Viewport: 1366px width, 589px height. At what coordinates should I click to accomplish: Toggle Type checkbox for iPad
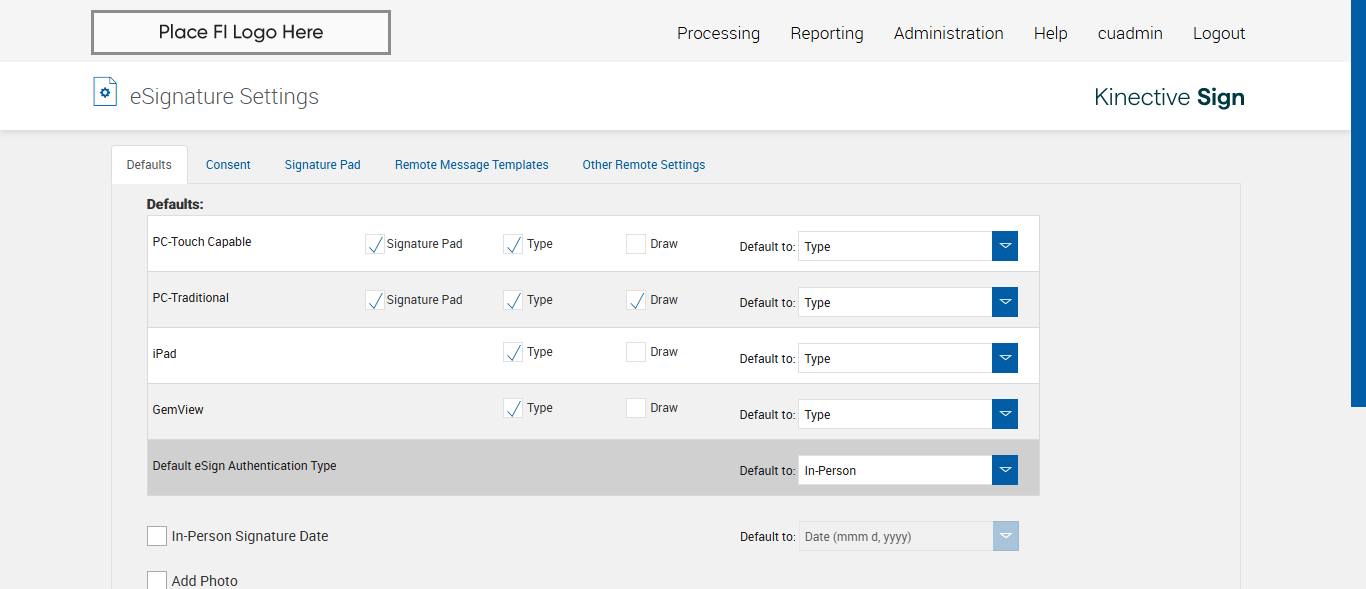tap(513, 352)
